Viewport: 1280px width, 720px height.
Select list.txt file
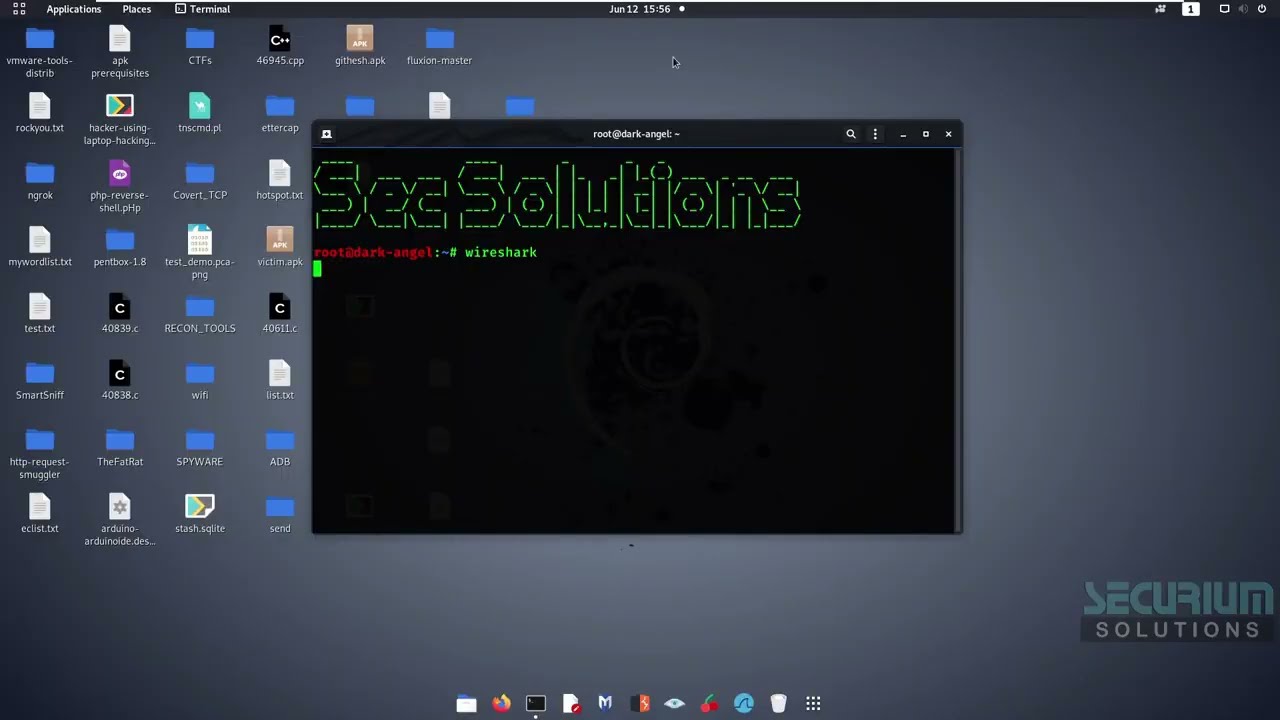[280, 381]
